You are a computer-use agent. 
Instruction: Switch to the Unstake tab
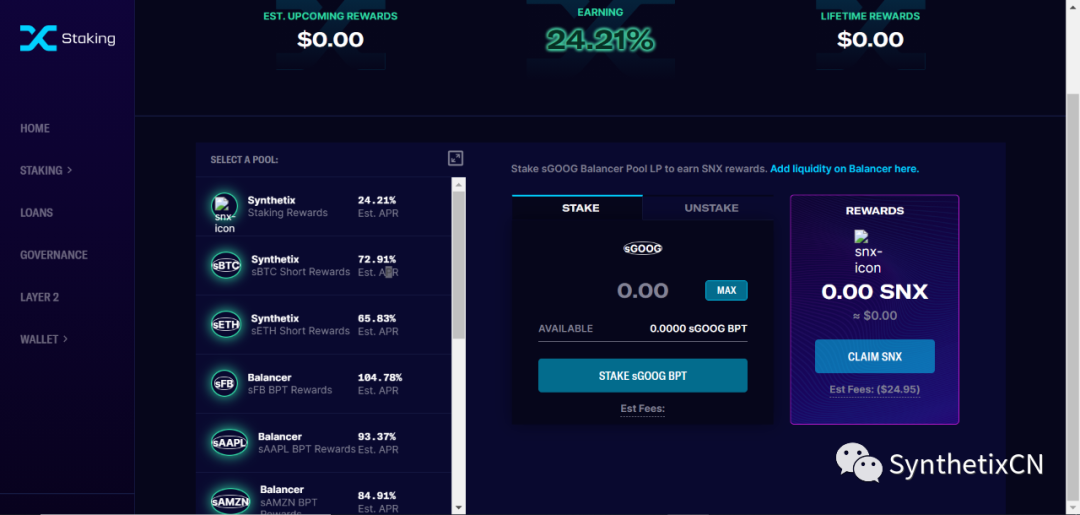point(711,208)
